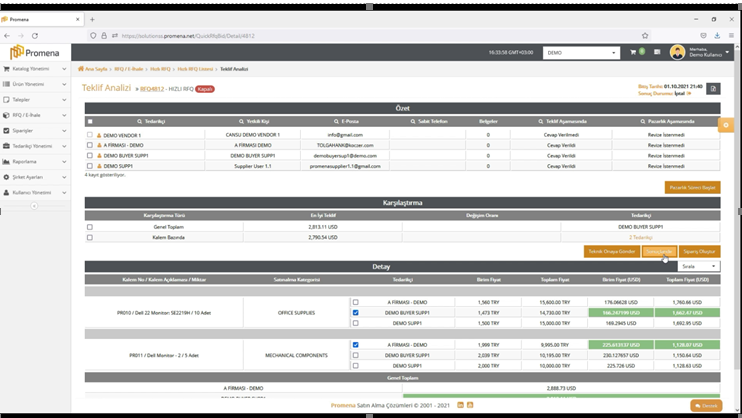
Task: Click the Raporlama chart icon in sidebar
Action: 6,161
